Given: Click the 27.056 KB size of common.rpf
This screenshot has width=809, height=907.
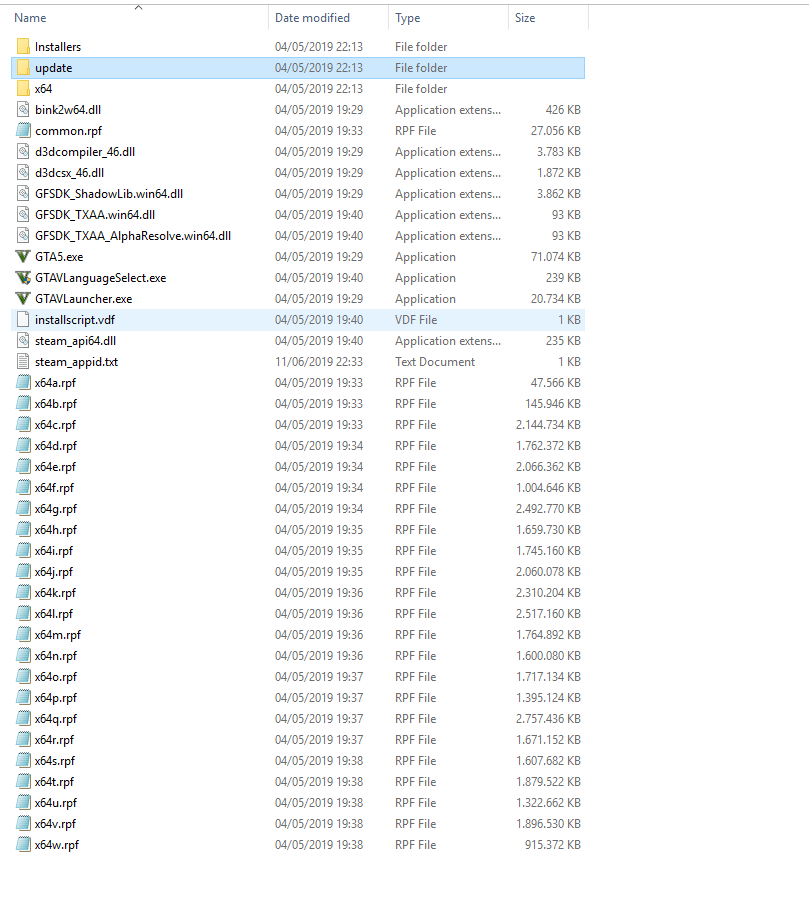Looking at the screenshot, I should point(556,131).
